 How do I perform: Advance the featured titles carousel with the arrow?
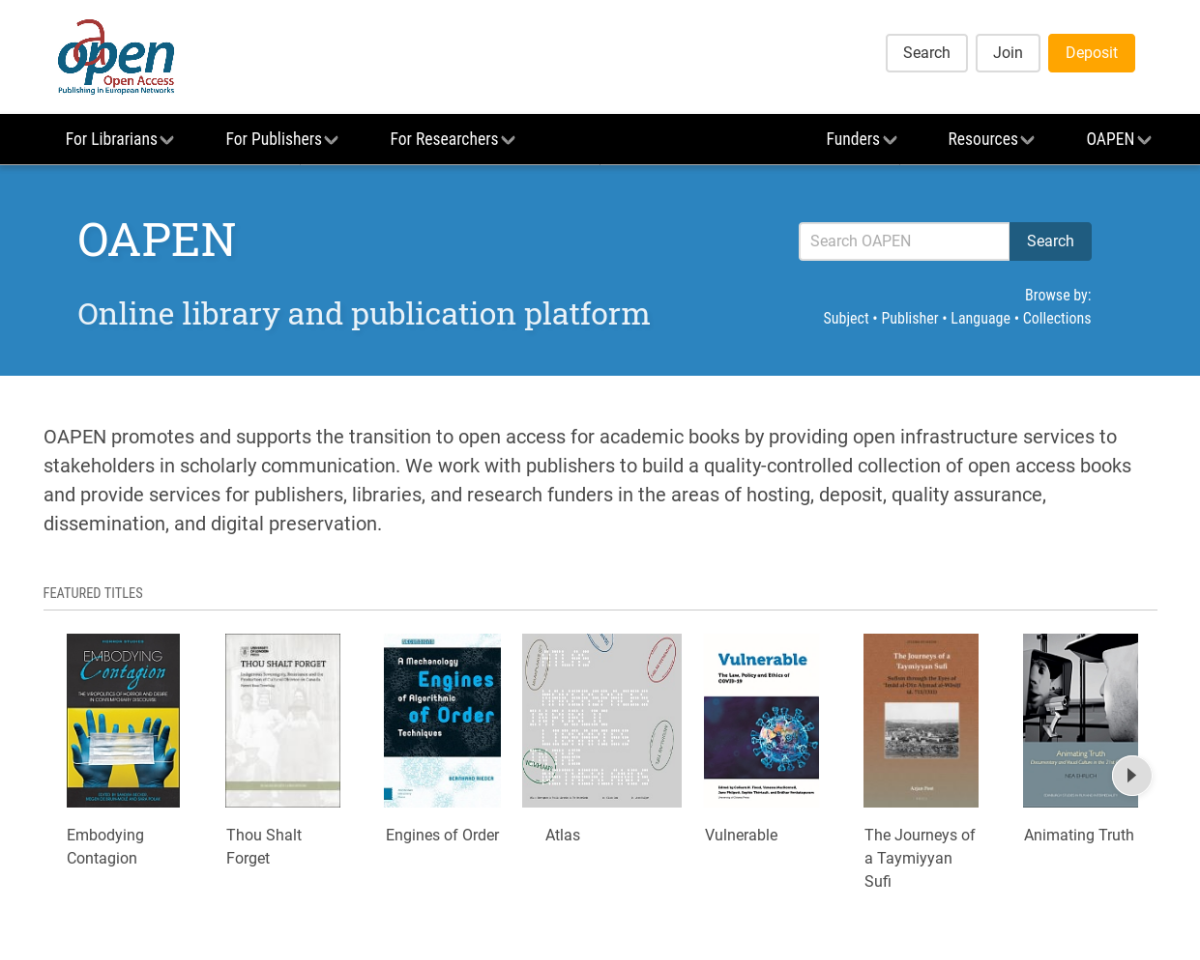1131,775
